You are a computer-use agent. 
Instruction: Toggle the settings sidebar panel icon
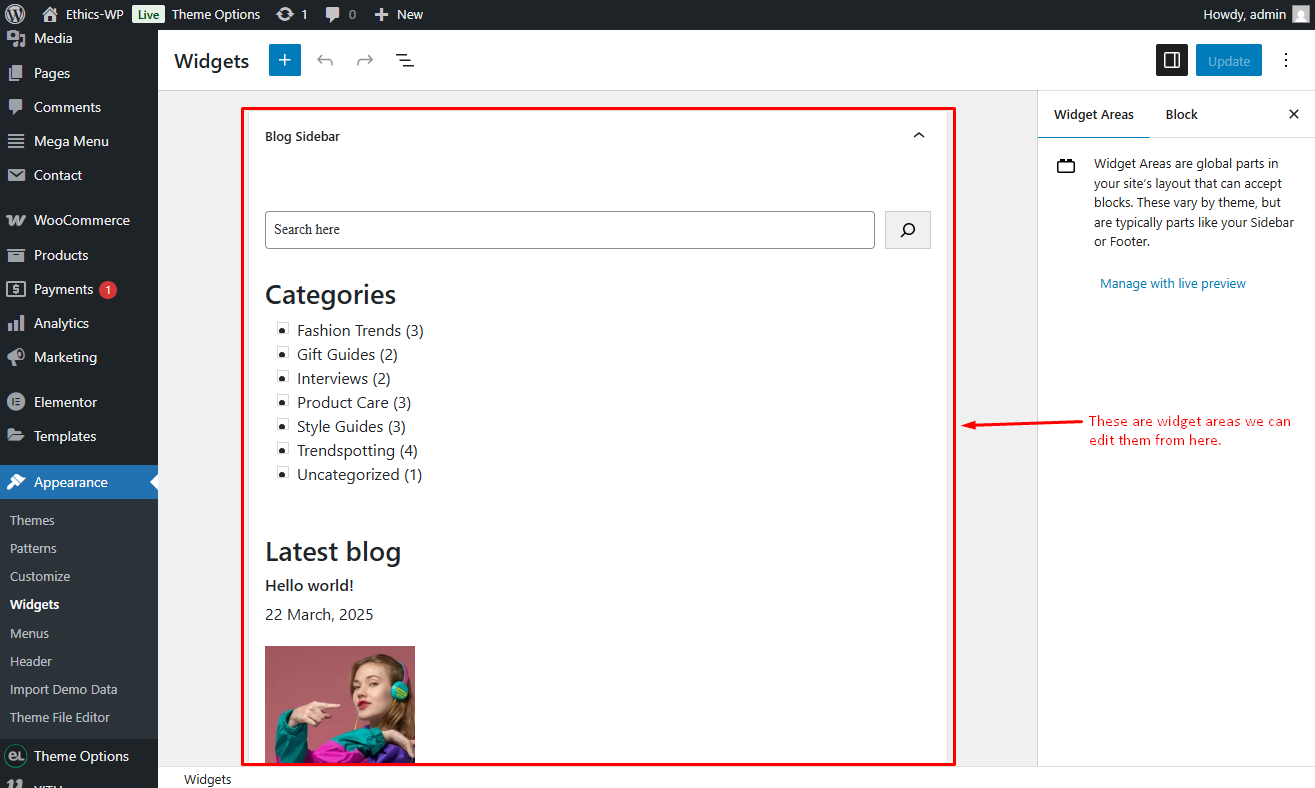tap(1172, 60)
